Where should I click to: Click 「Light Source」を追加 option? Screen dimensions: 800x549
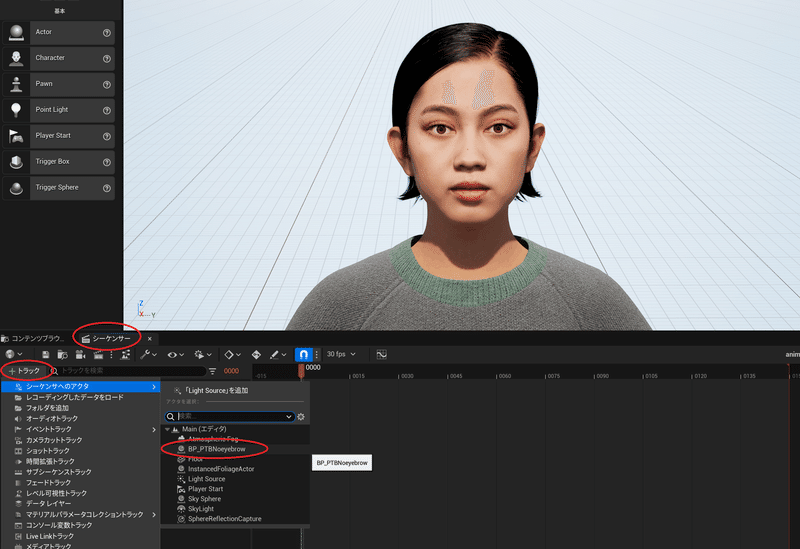tap(235, 391)
